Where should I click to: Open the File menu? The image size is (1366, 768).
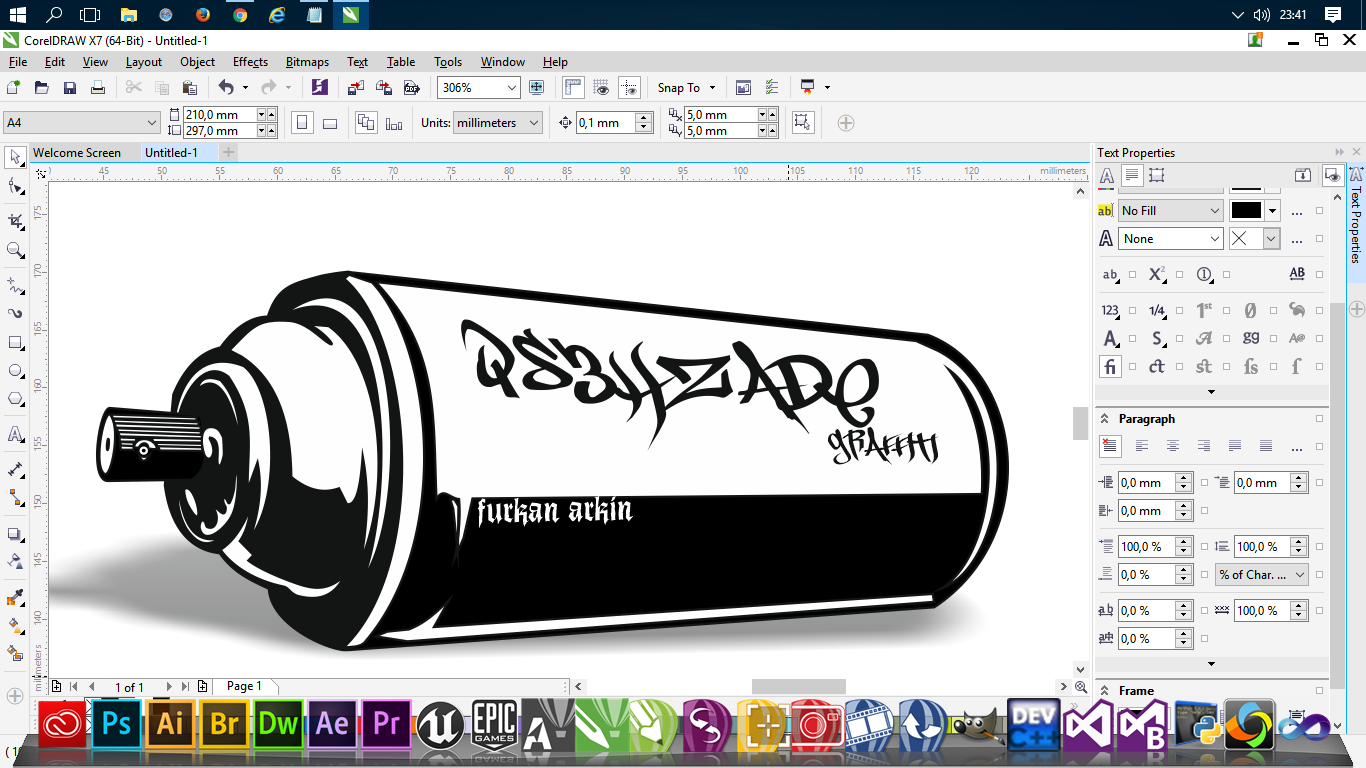coord(18,62)
